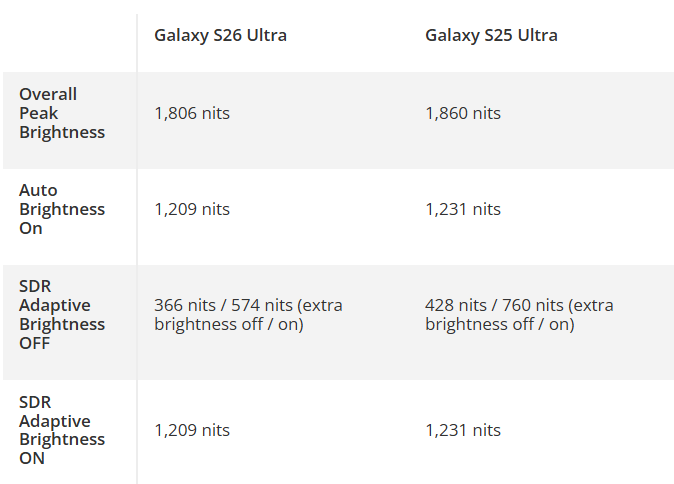Select S25 Ultra's SDR Adaptive Brightness ON value

463,430
